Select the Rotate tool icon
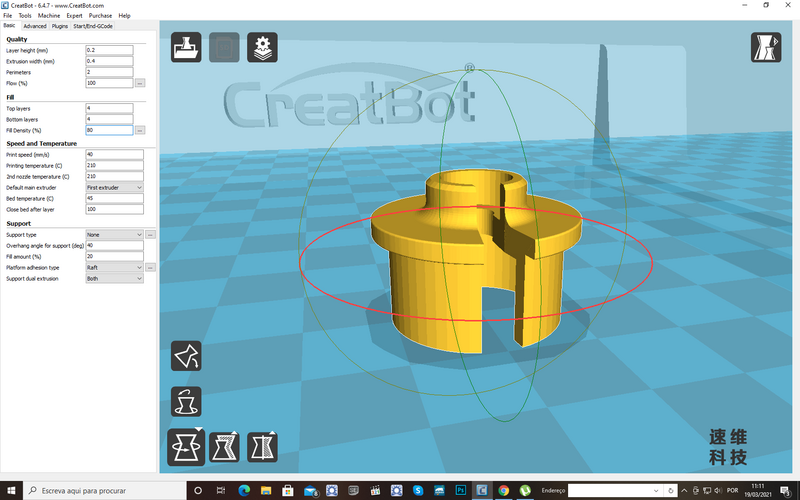The height and width of the screenshot is (500, 800). [x=186, y=447]
